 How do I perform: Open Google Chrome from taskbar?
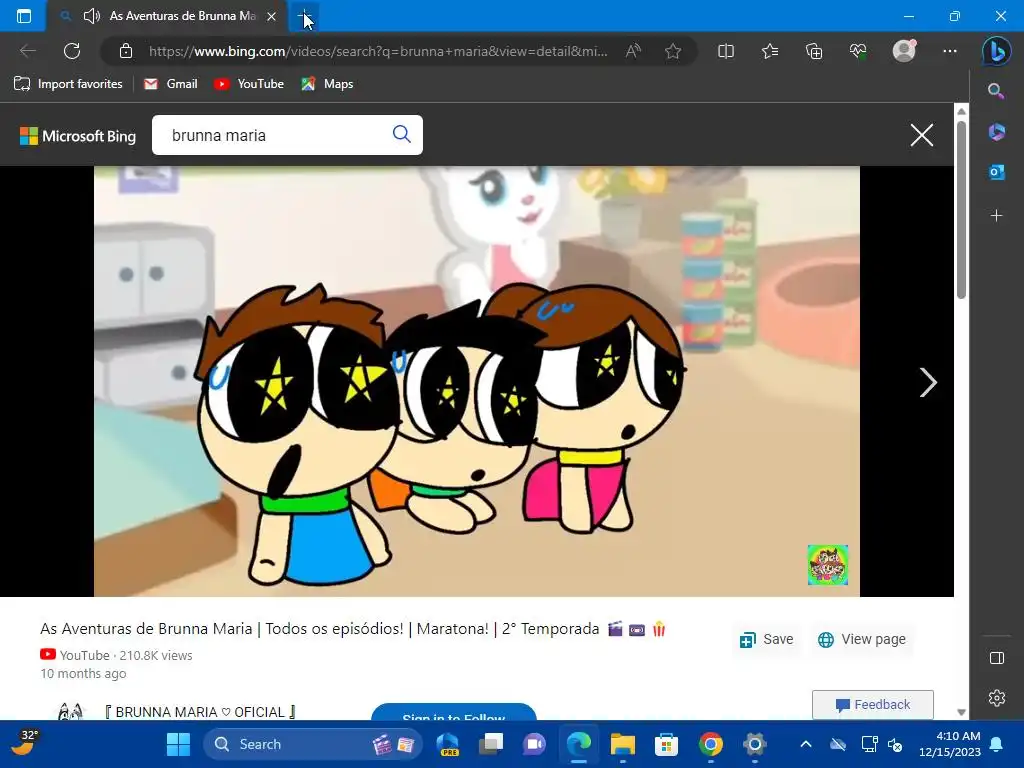(x=711, y=744)
